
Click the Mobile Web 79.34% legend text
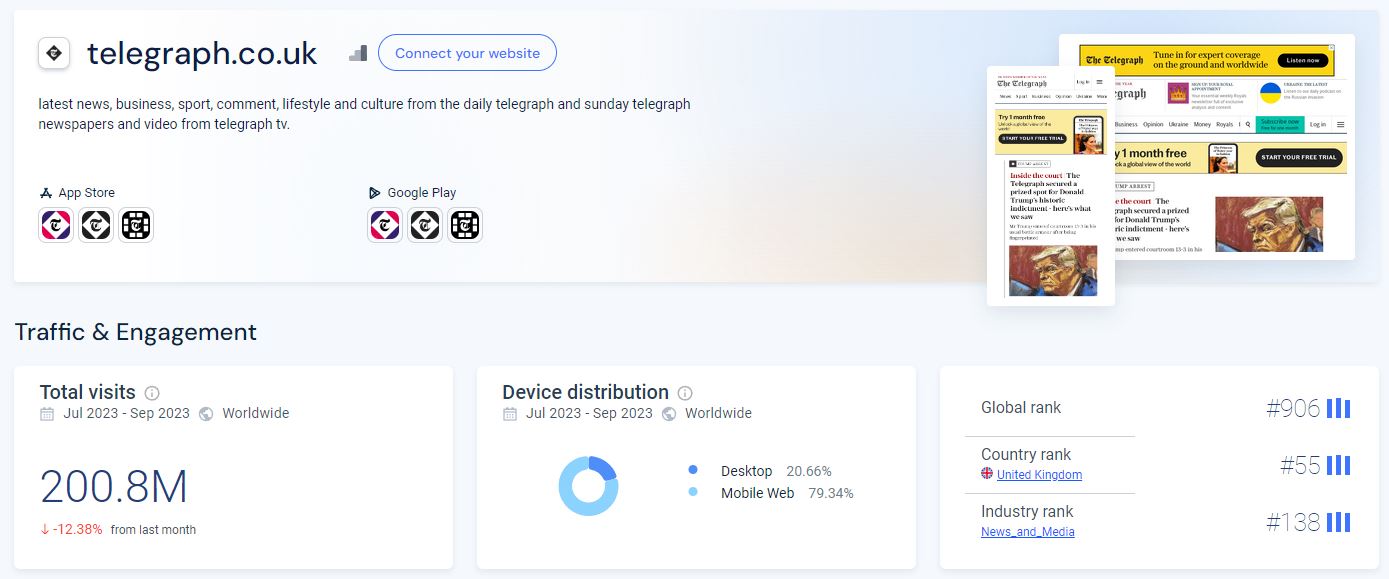pos(787,493)
